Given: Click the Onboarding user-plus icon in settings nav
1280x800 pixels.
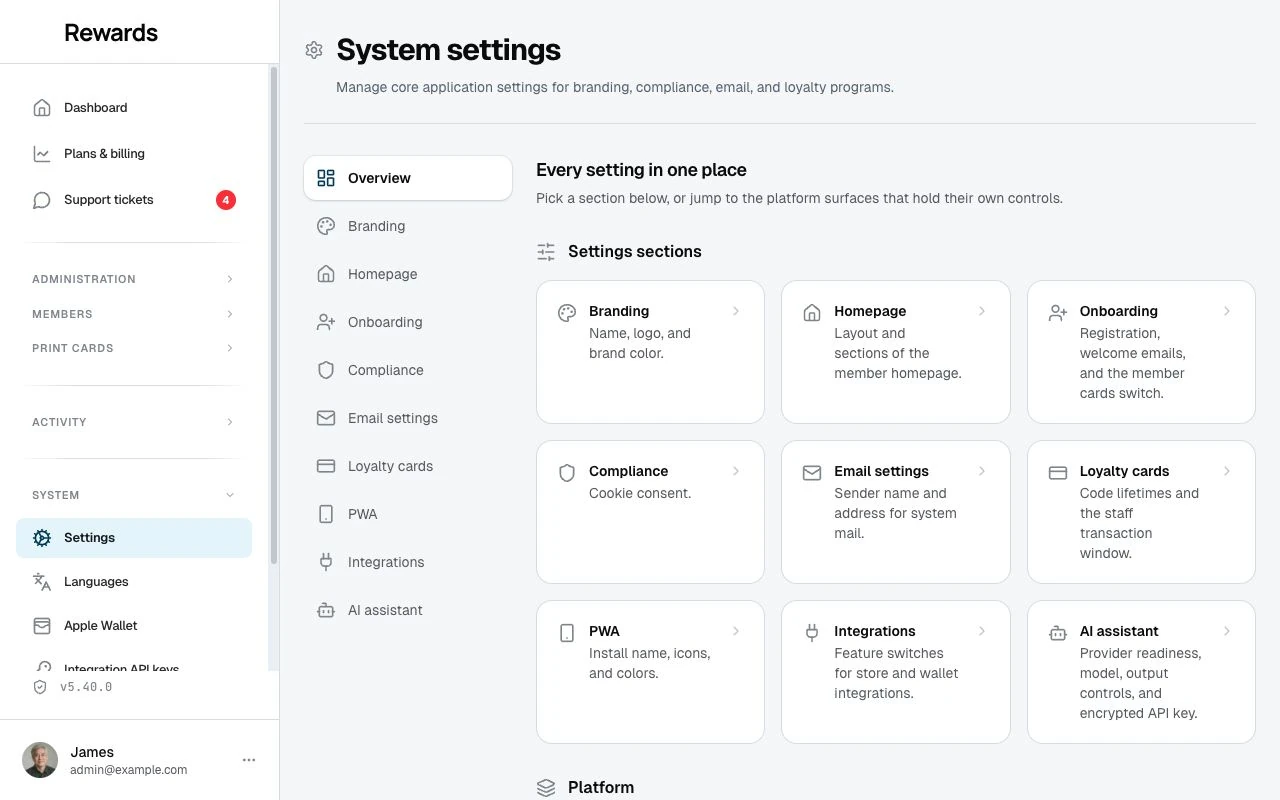Looking at the screenshot, I should tap(326, 322).
